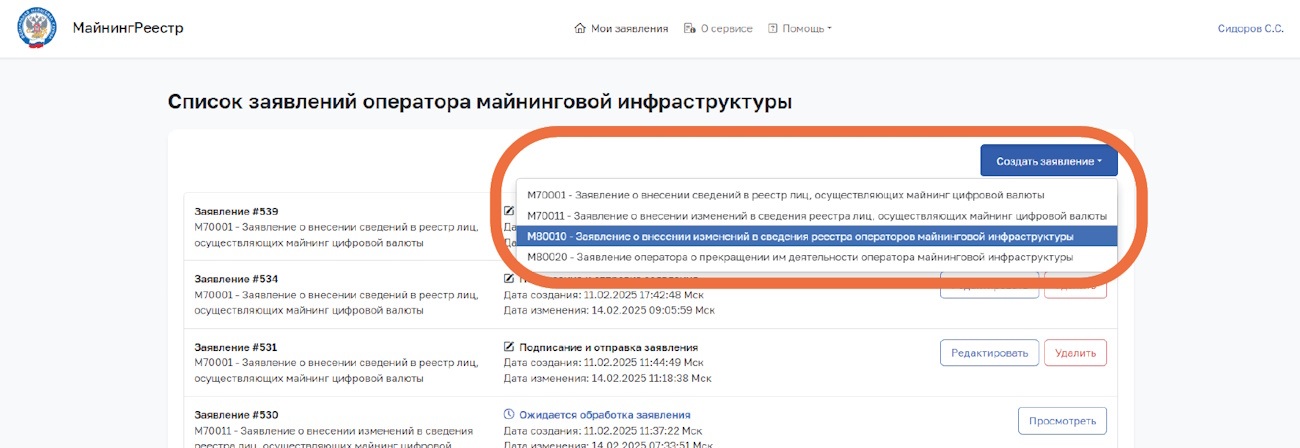Click clock icon of Заявление #530 status

click(509, 414)
